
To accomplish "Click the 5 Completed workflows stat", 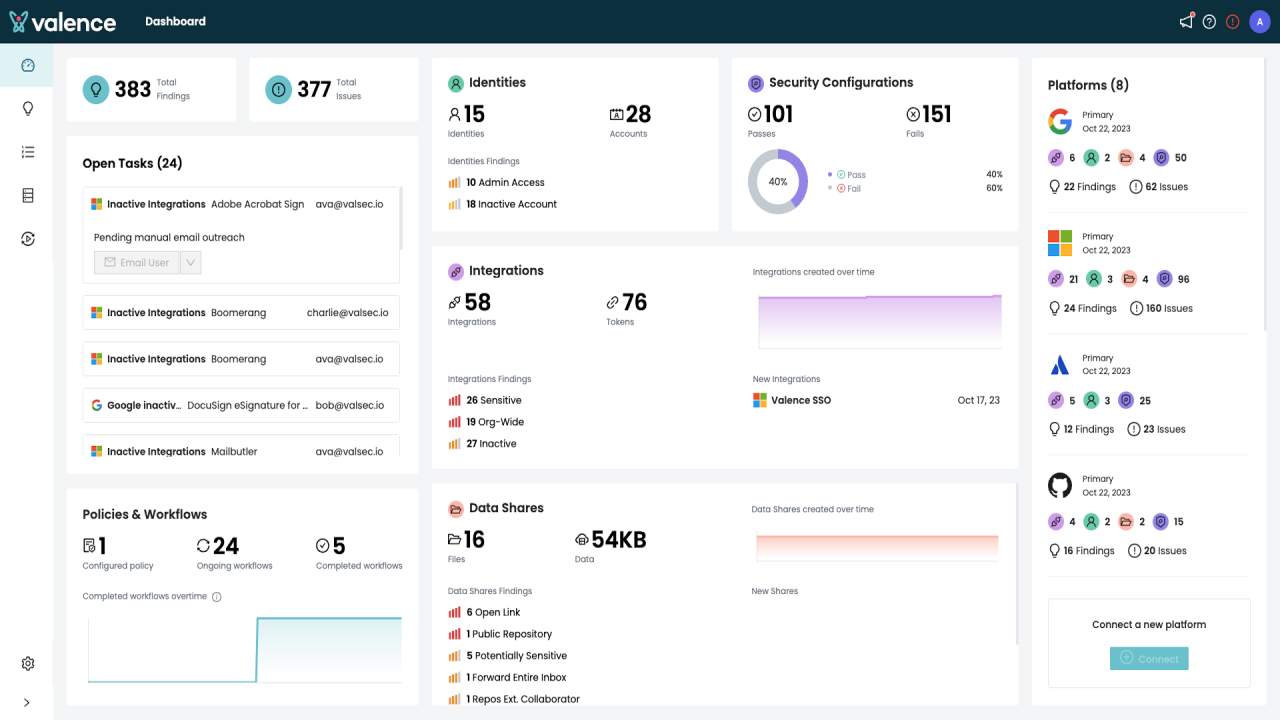I will coord(359,553).
